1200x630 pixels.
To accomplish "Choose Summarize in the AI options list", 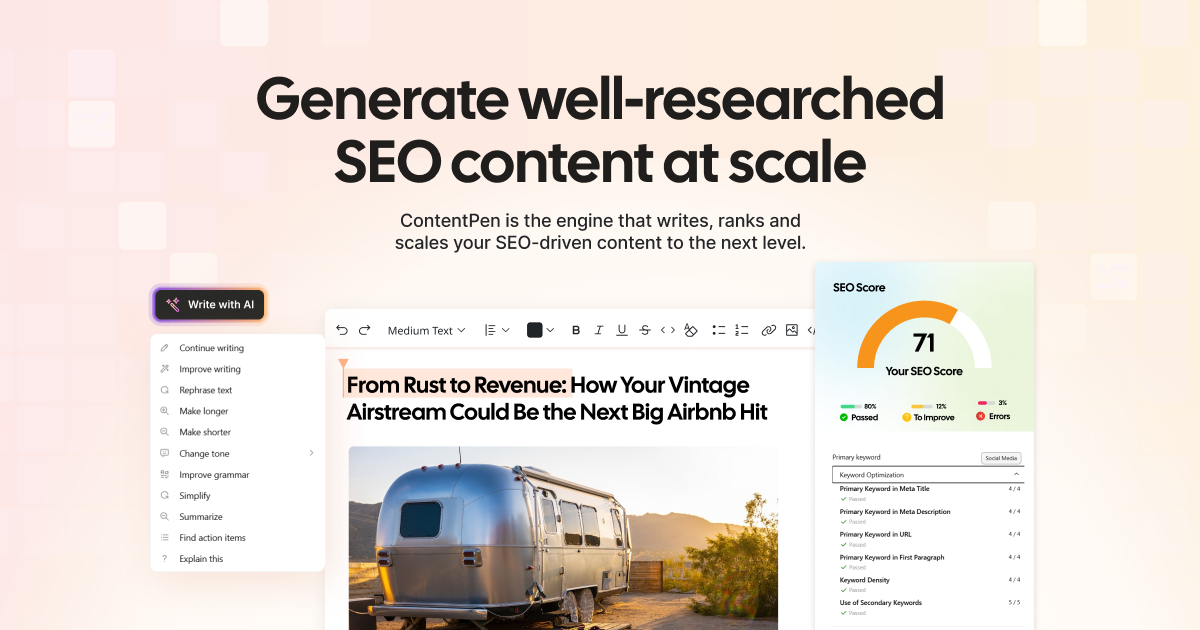I will point(200,516).
